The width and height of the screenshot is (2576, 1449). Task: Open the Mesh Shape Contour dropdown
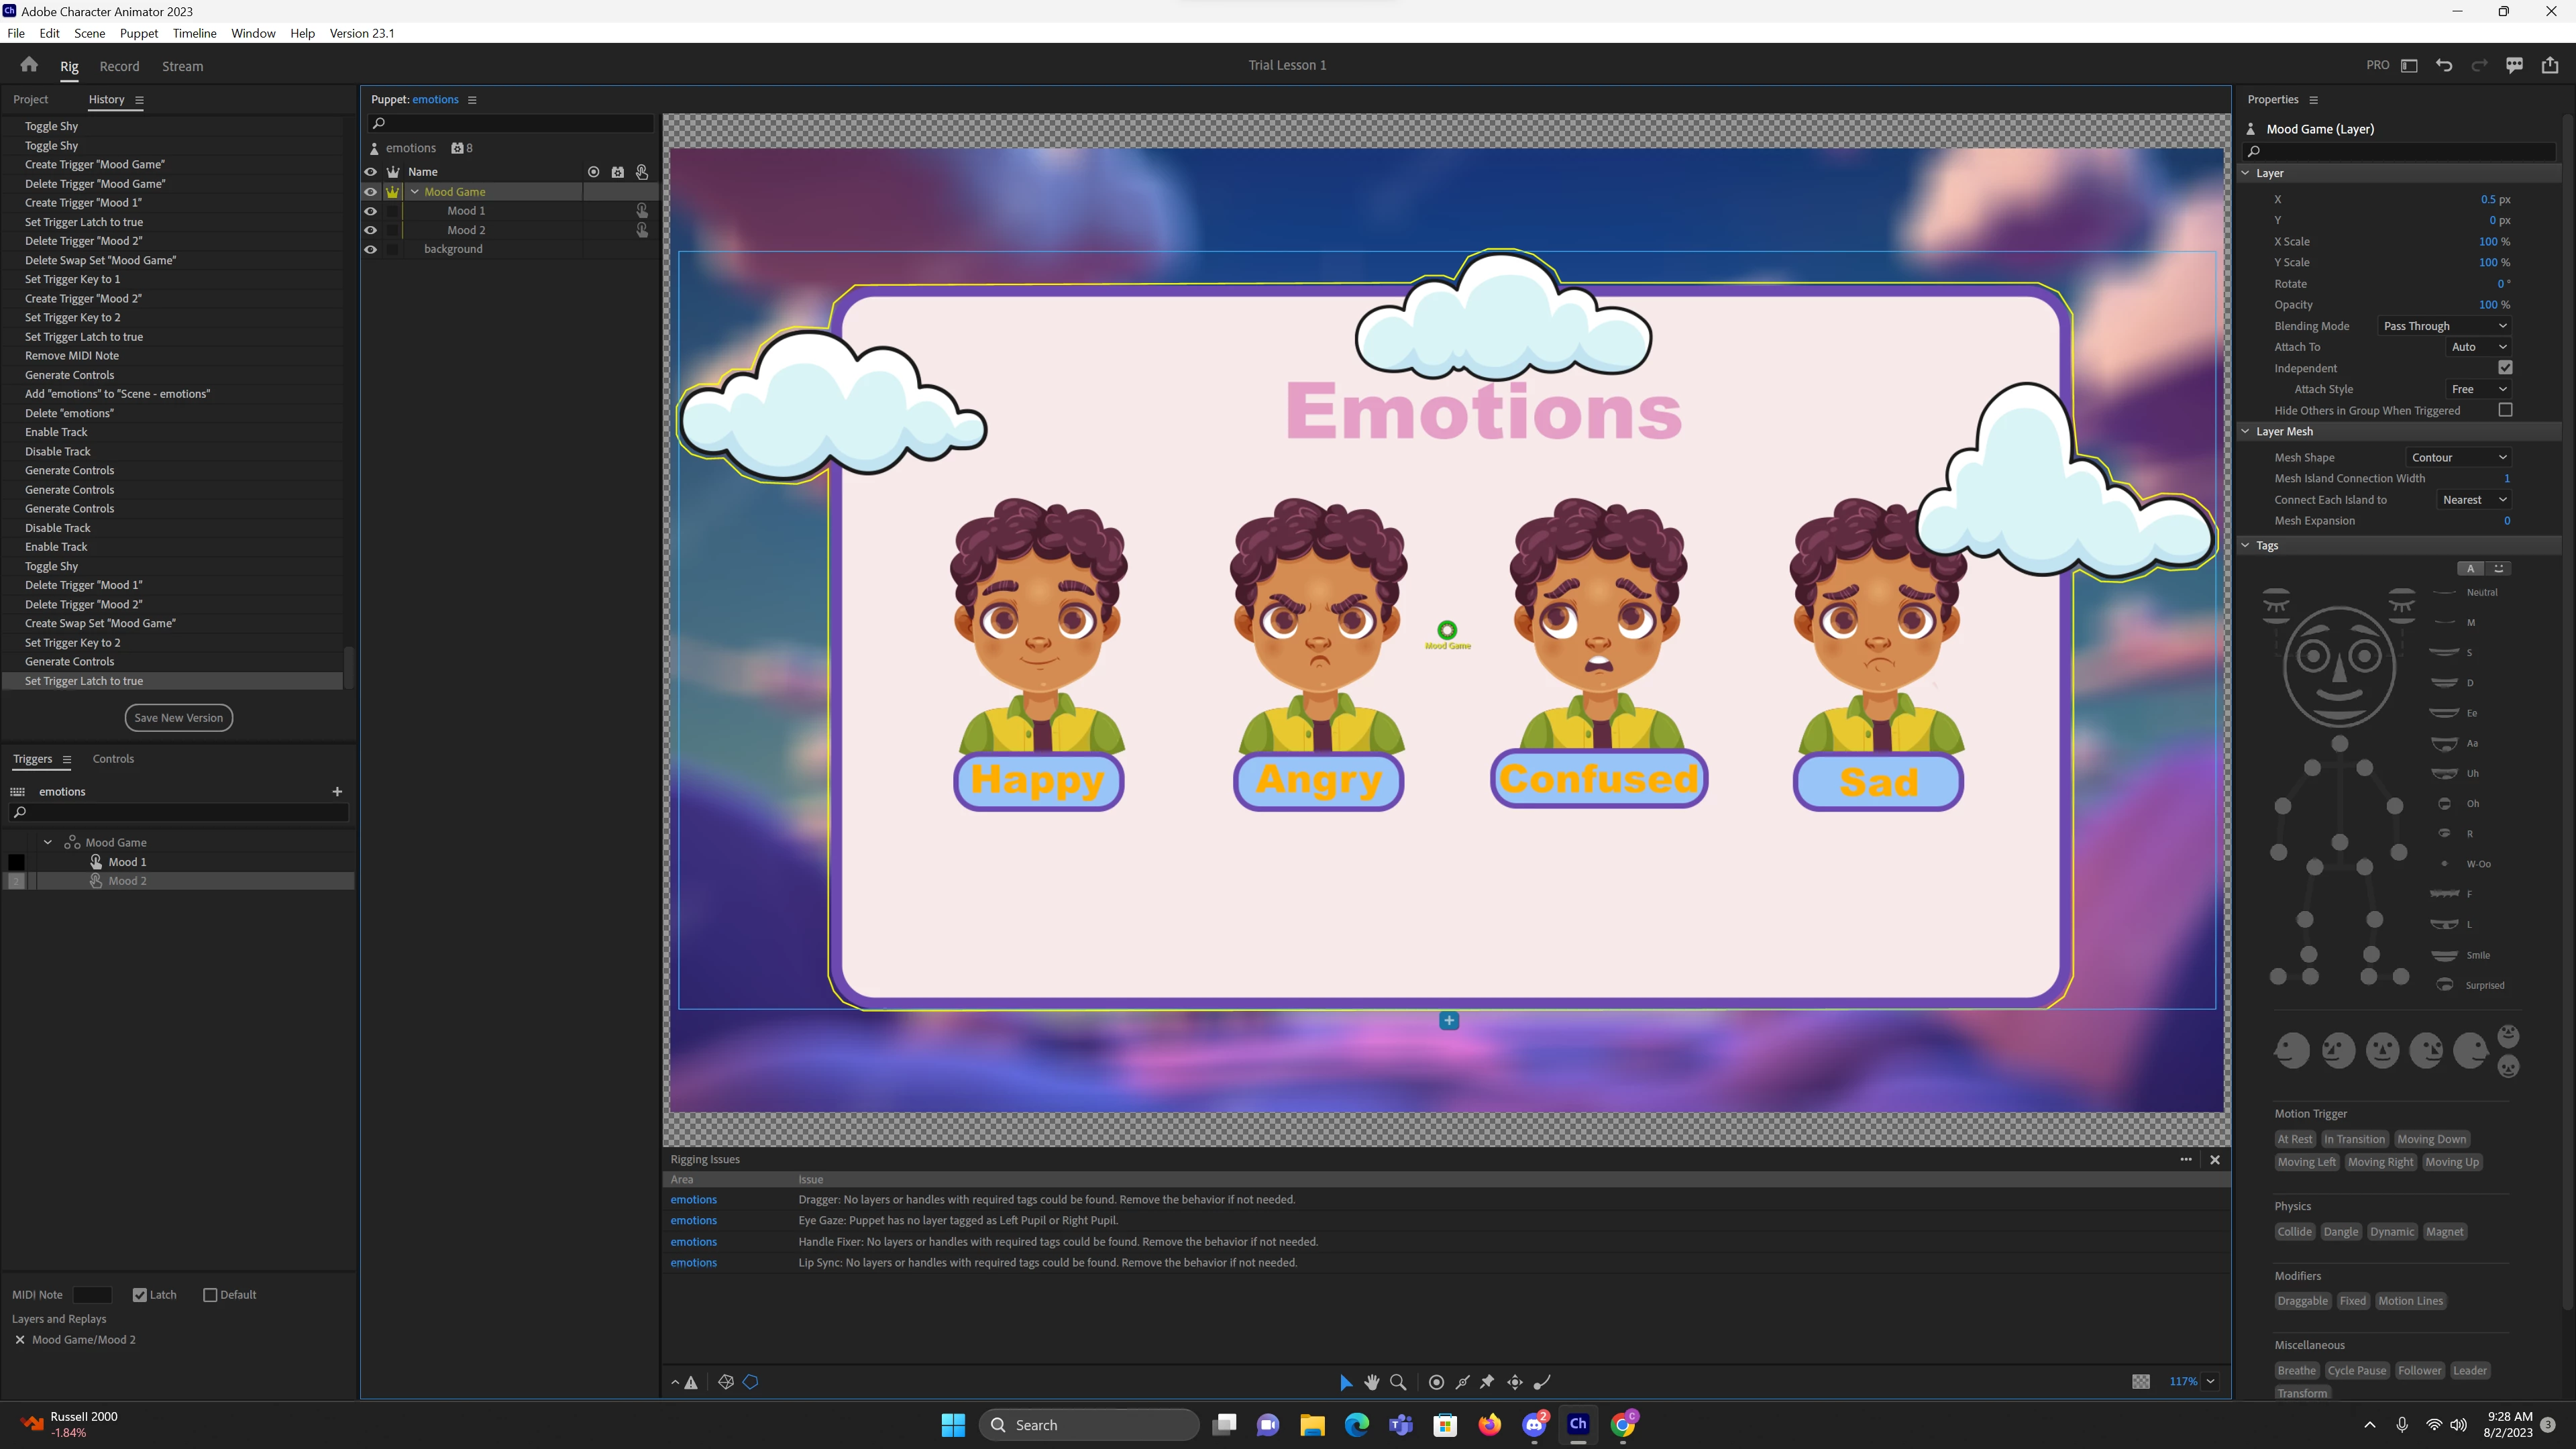2458,457
